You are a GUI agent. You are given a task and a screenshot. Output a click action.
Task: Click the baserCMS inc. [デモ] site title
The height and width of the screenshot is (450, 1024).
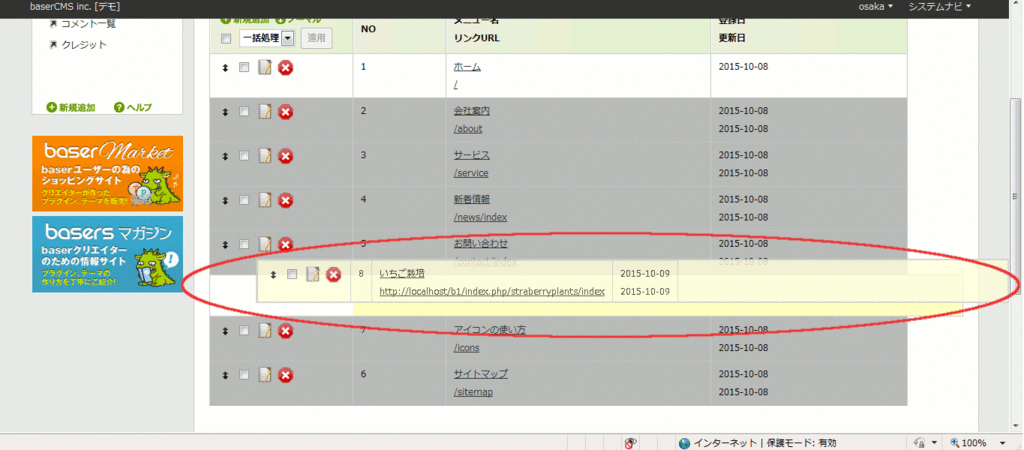coord(74,7)
